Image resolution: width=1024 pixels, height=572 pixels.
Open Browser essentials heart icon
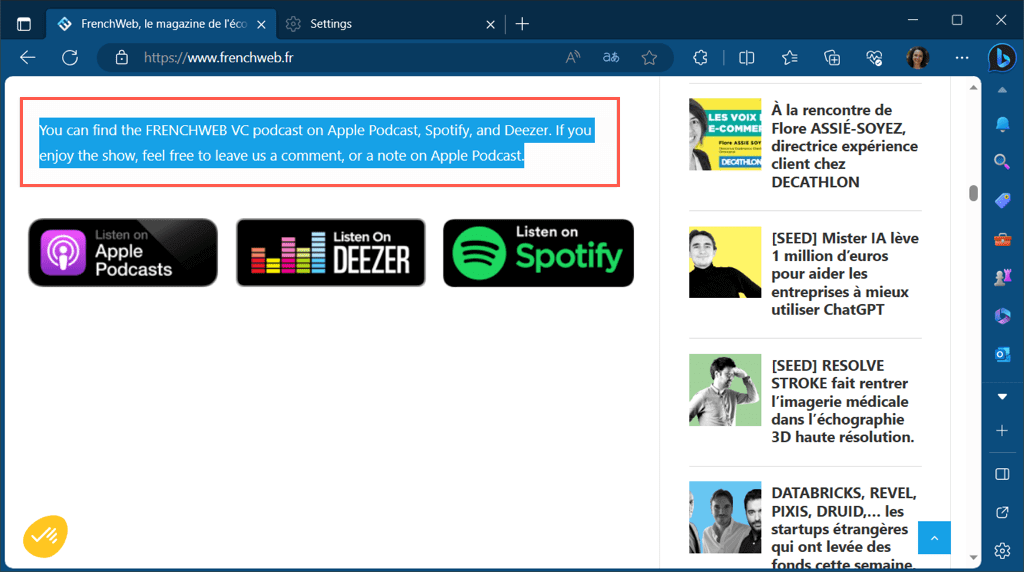pyautogui.click(x=874, y=58)
